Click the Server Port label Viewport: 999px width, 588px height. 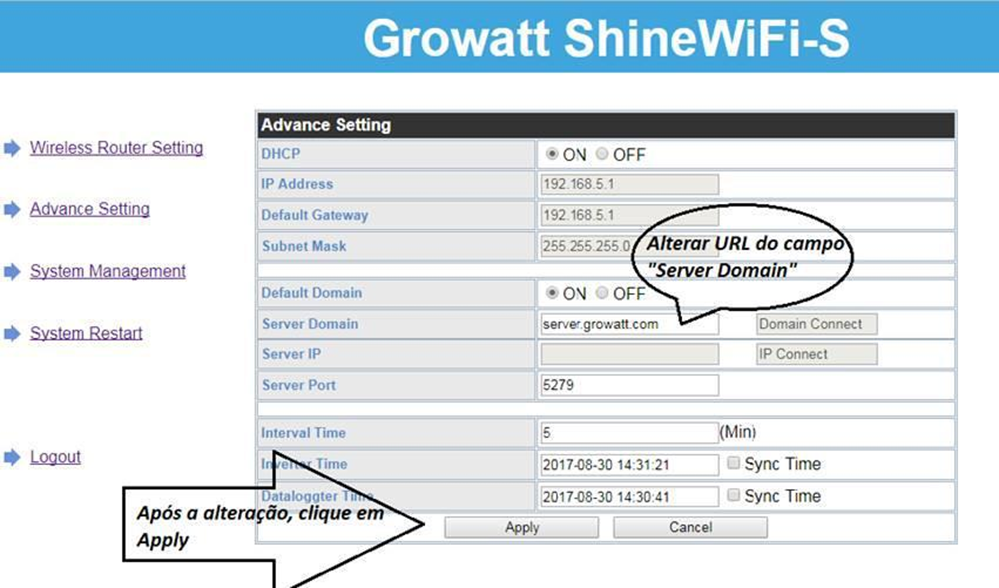pyautogui.click(x=299, y=385)
